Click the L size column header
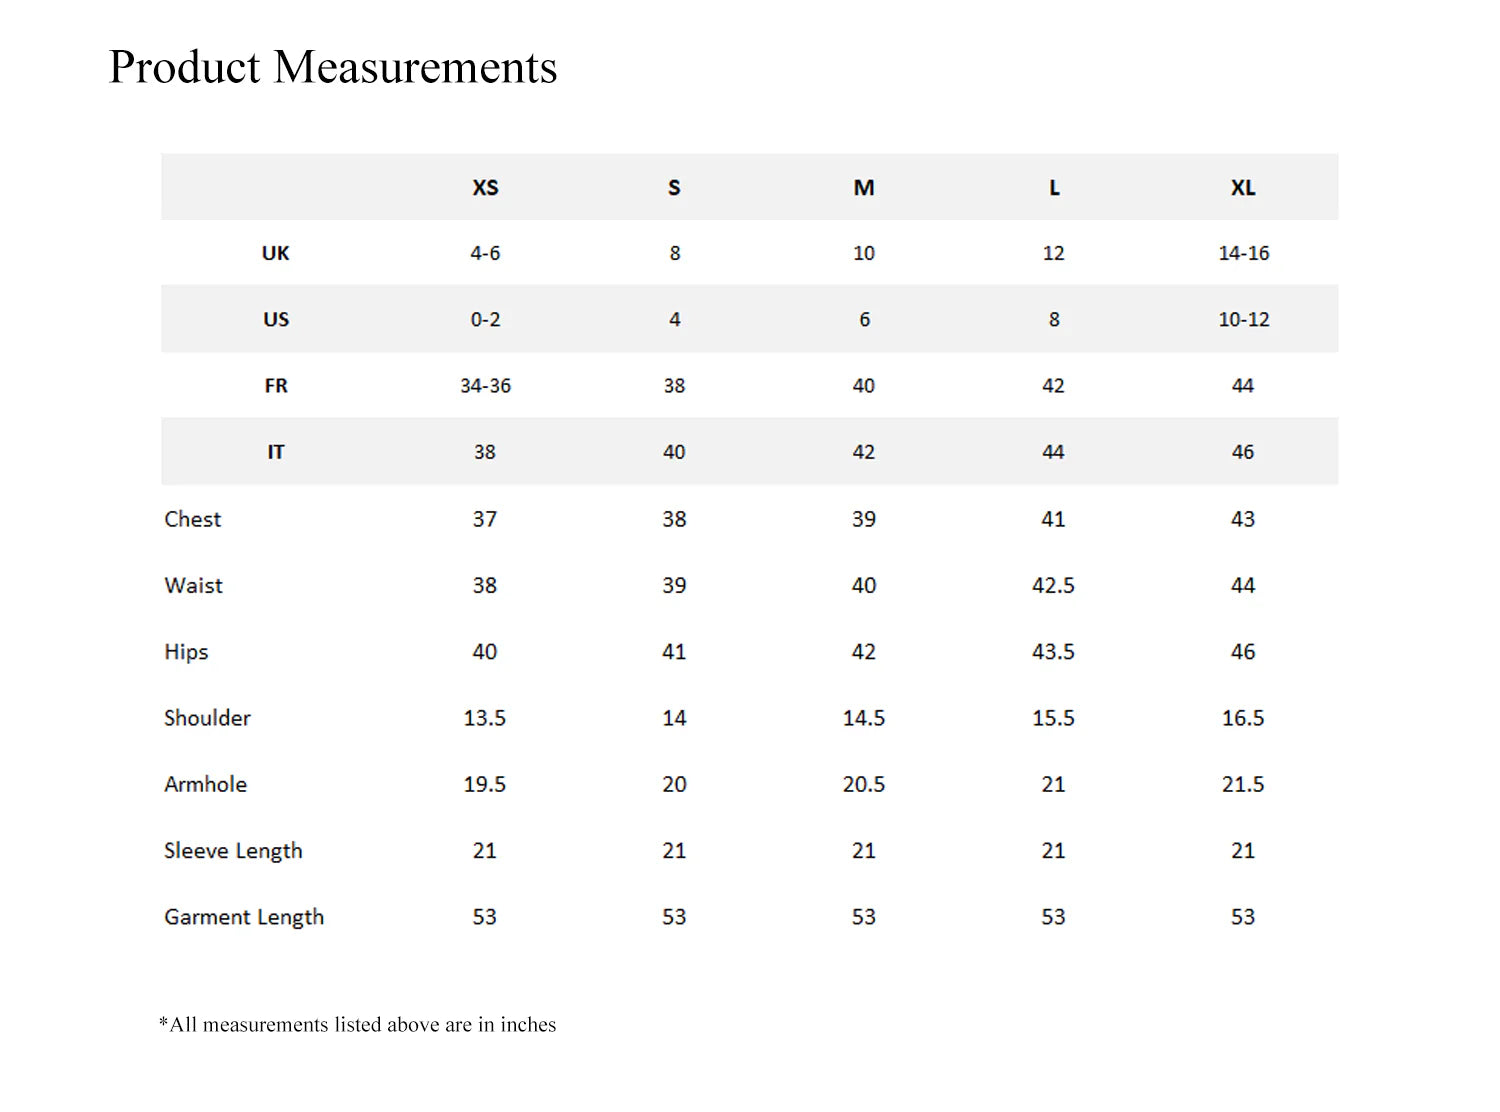 coord(1054,188)
